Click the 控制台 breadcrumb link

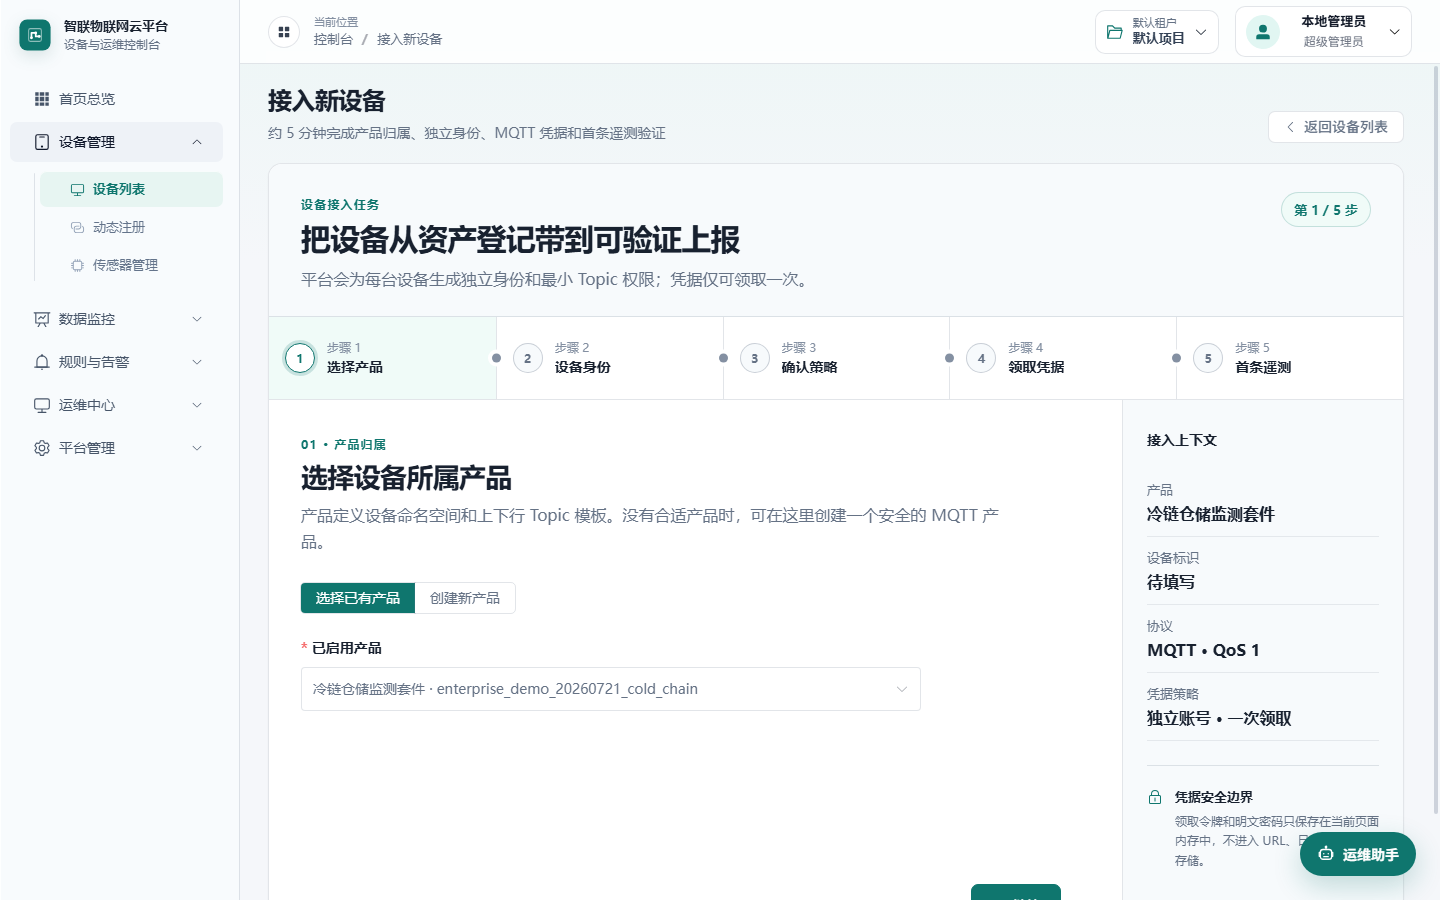(333, 39)
